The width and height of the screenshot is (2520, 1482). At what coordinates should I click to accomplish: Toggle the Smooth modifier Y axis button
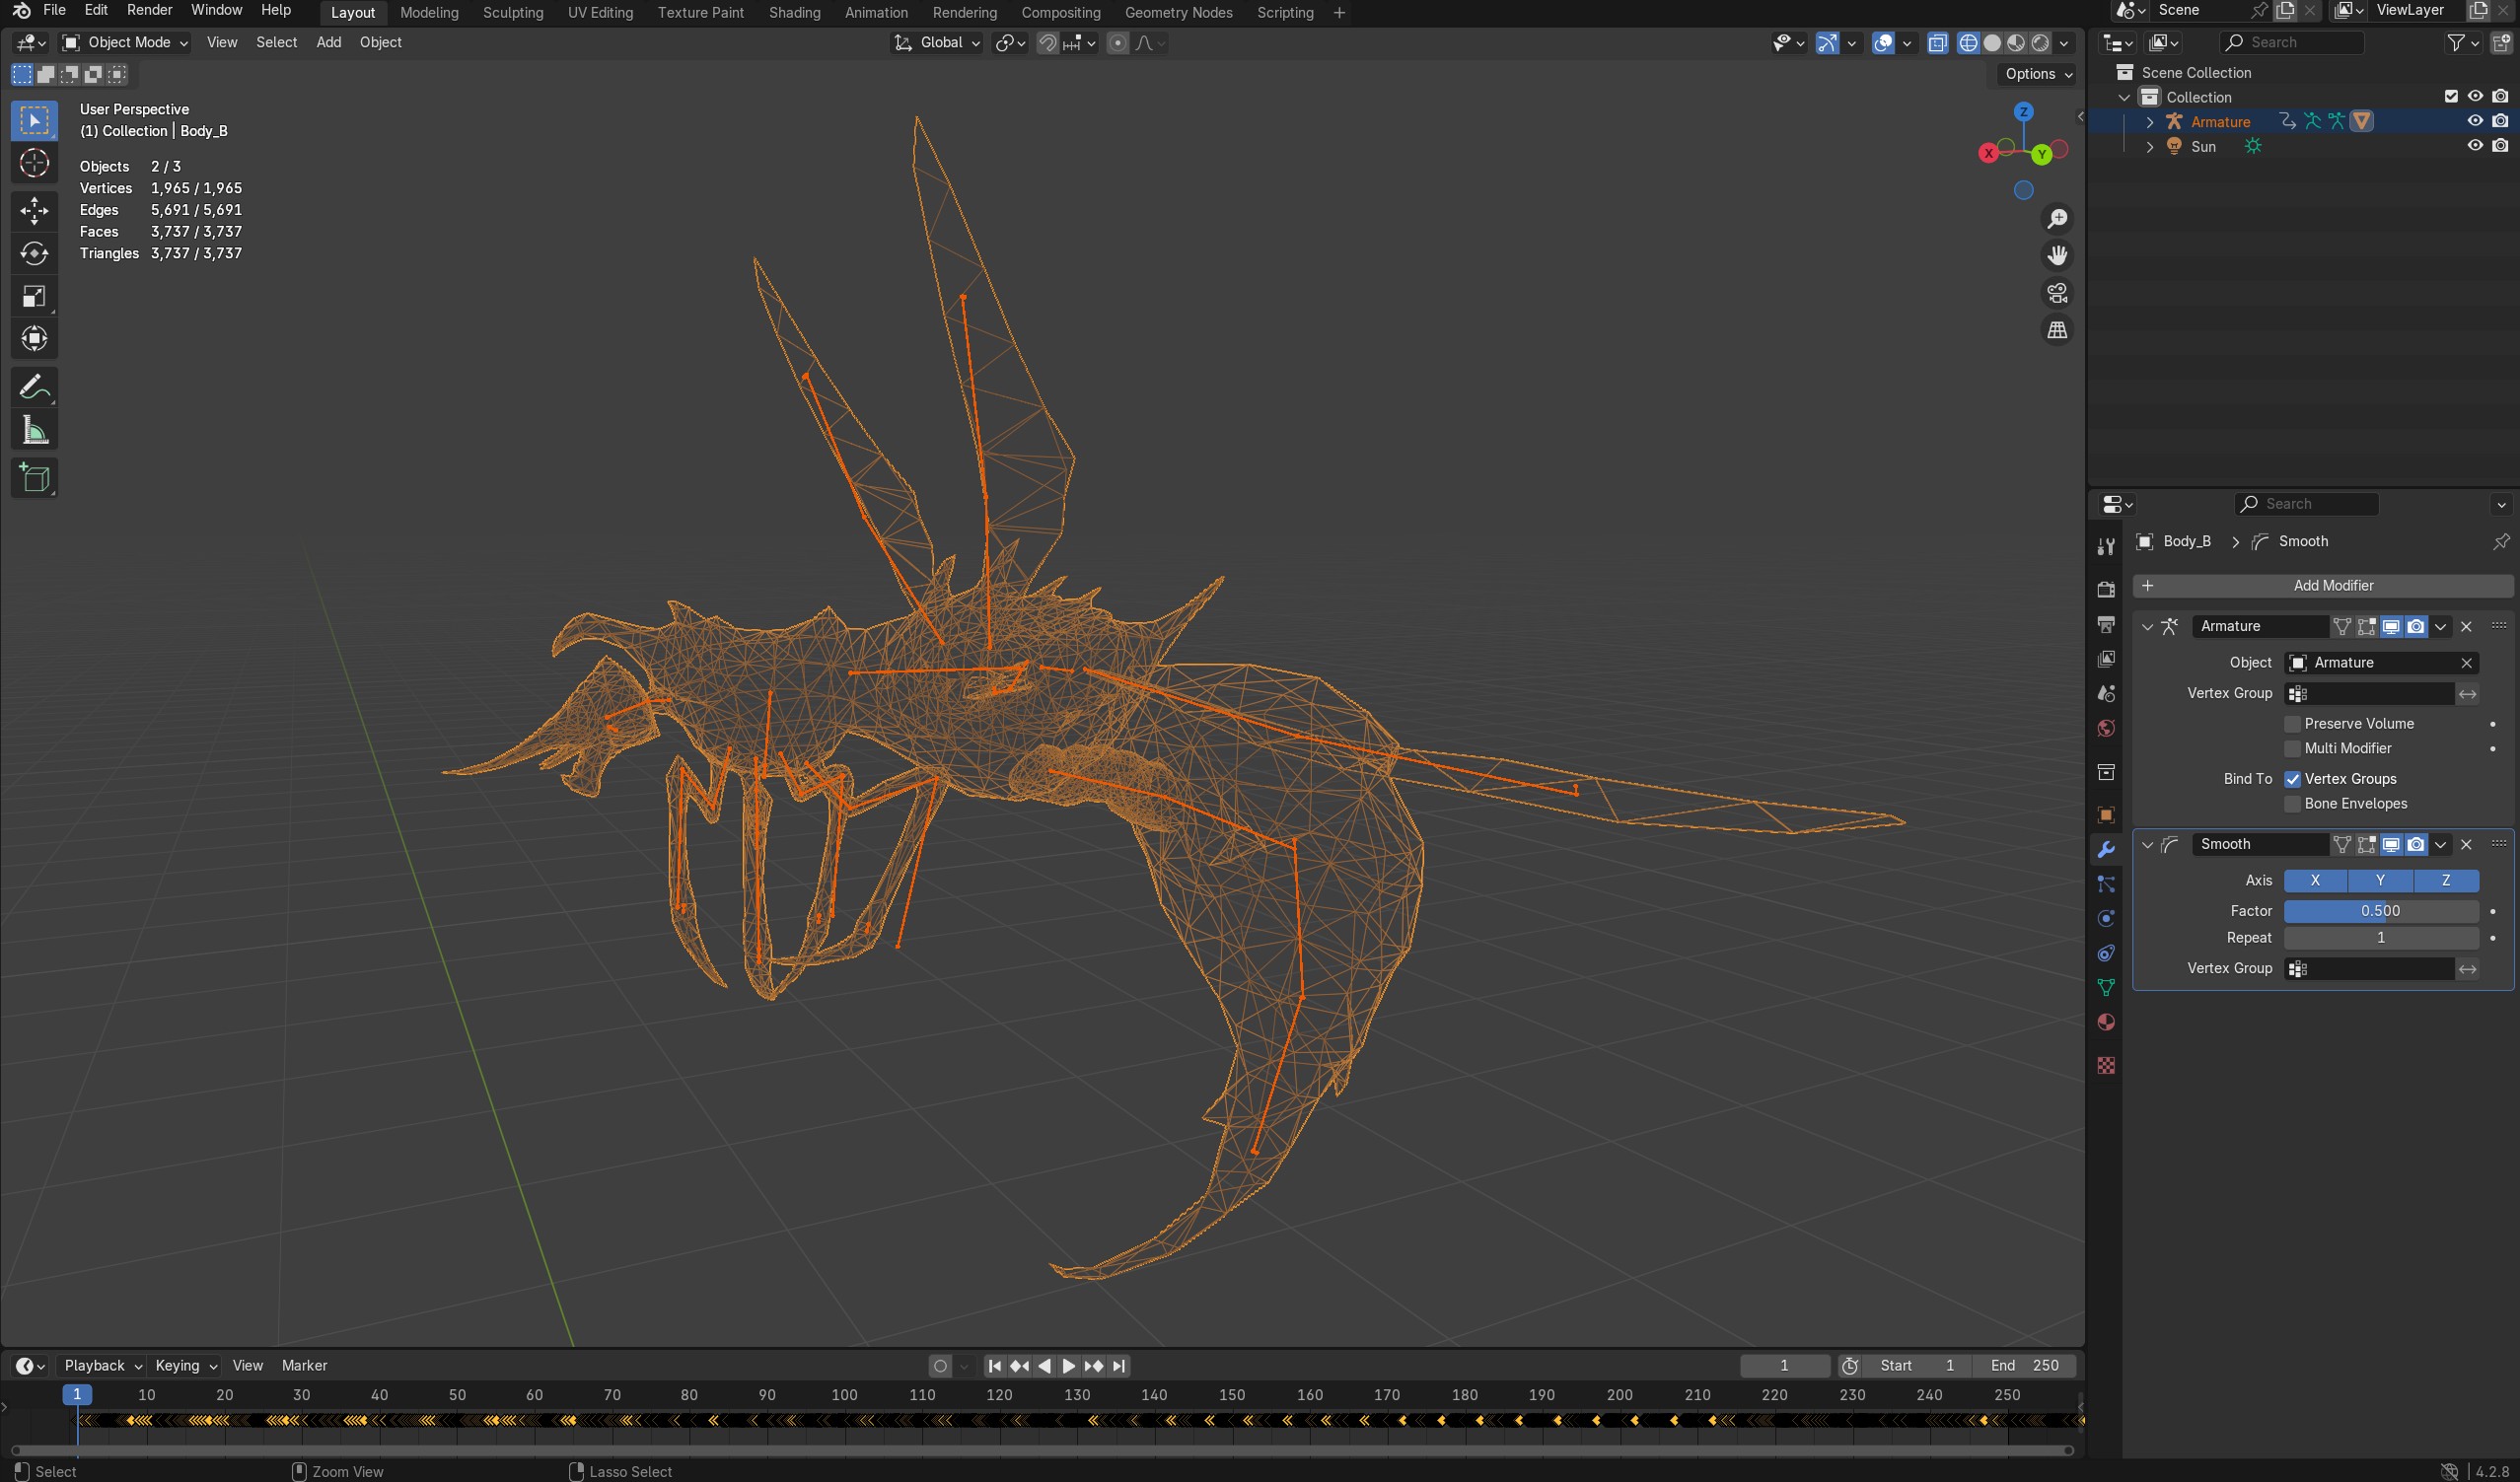pyautogui.click(x=2380, y=880)
